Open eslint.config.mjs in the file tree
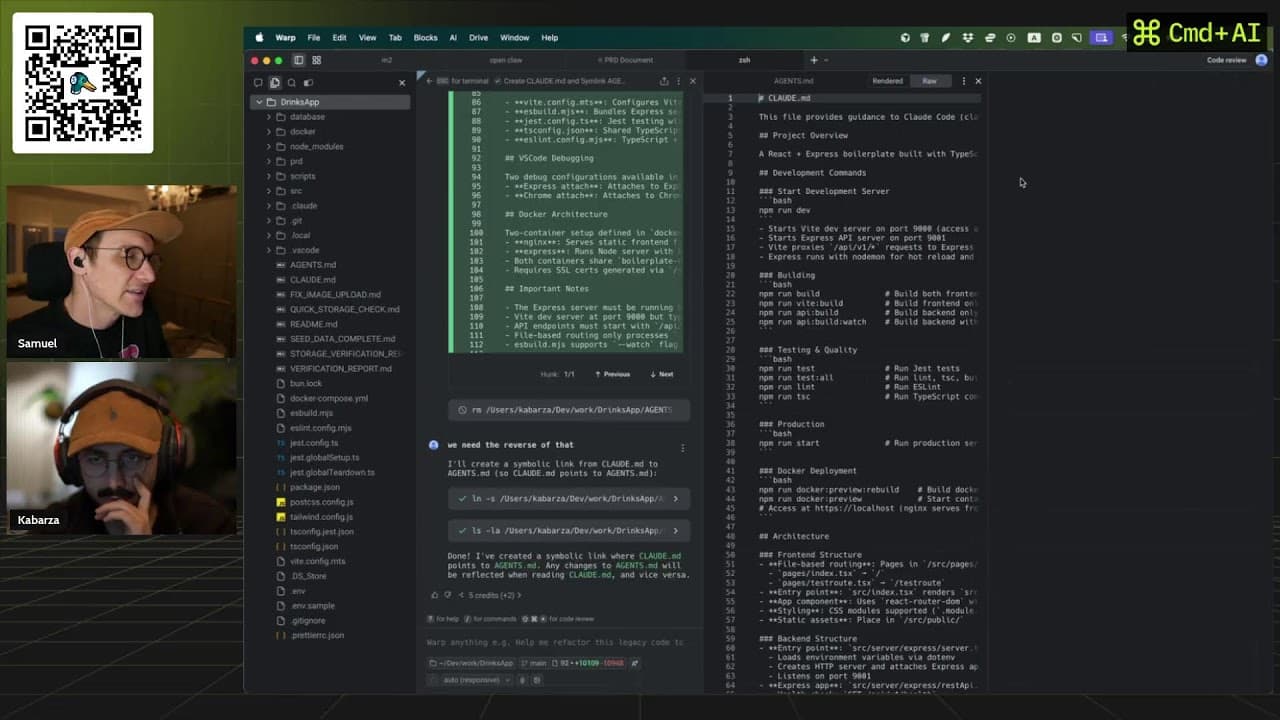Image resolution: width=1280 pixels, height=720 pixels. [x=320, y=428]
